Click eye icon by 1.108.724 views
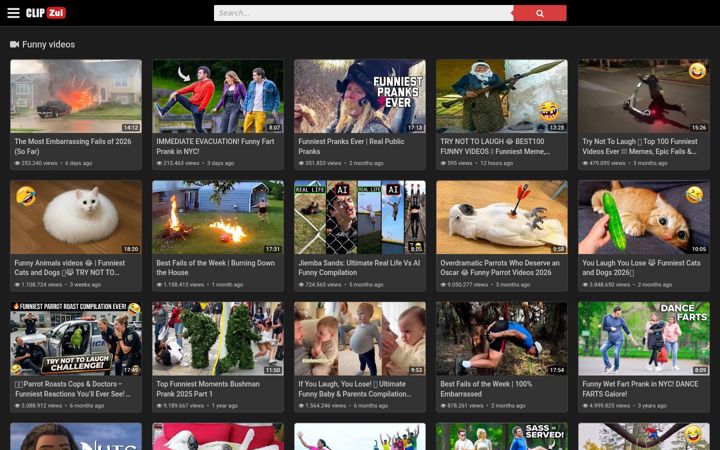Screen dimensions: 720x450 point(17,285)
